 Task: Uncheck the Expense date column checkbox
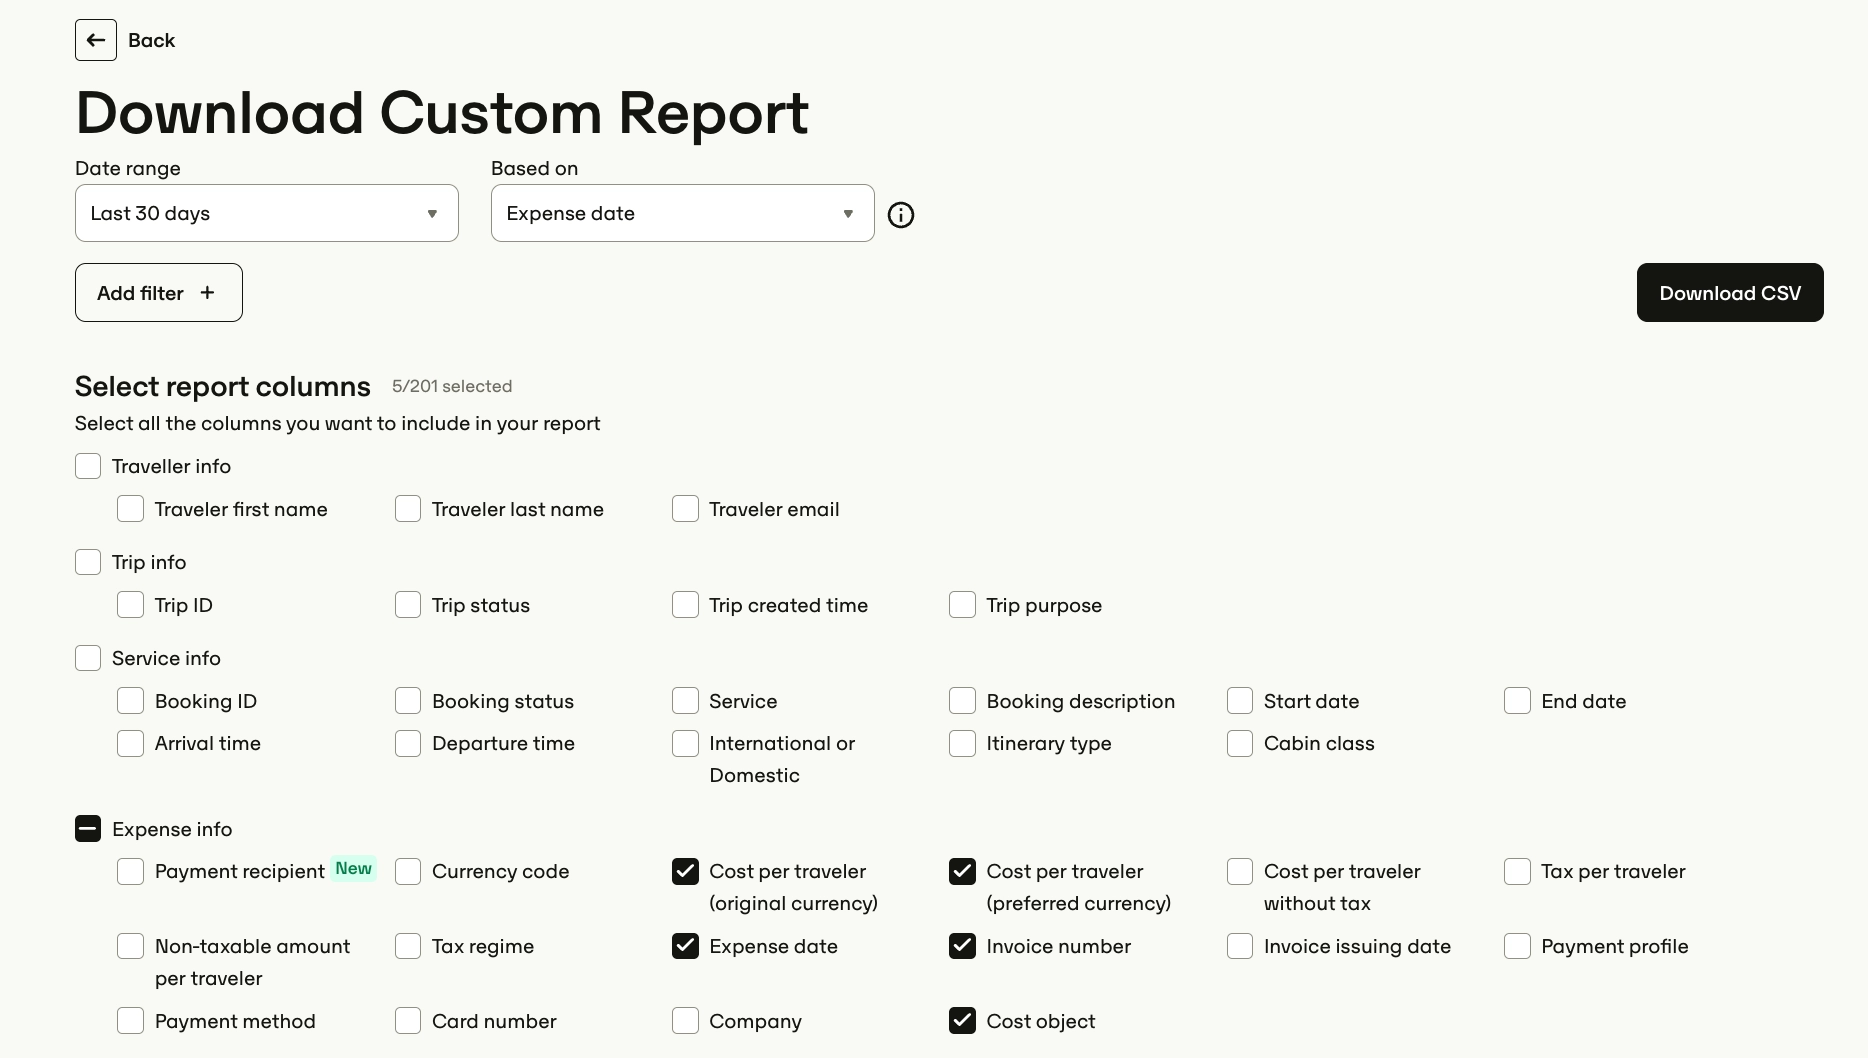pos(685,946)
